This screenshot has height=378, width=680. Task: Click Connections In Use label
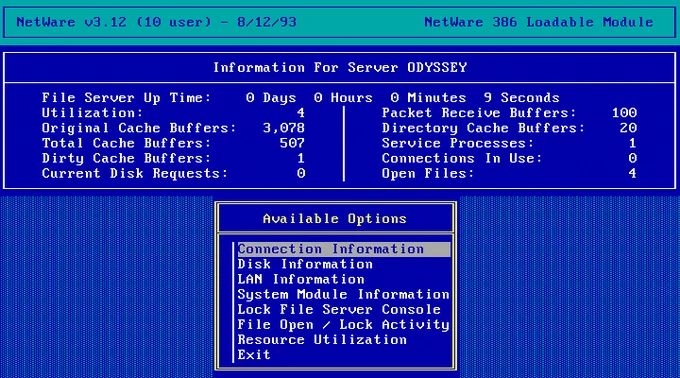click(462, 159)
